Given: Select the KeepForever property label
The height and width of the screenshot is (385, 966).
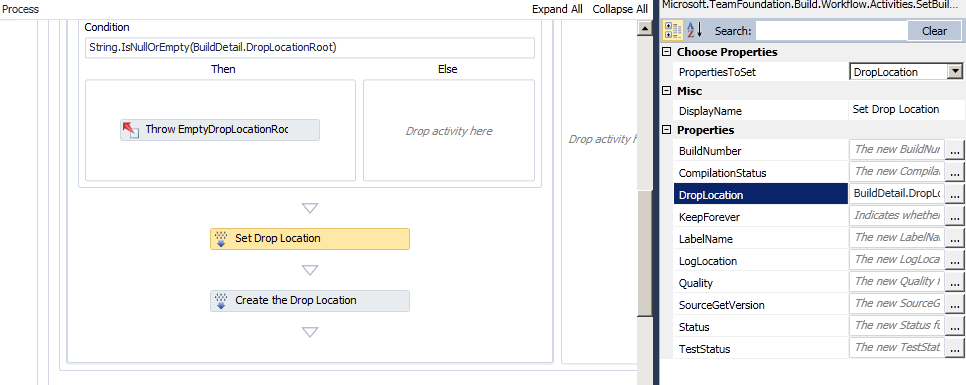Looking at the screenshot, I should pyautogui.click(x=709, y=217).
